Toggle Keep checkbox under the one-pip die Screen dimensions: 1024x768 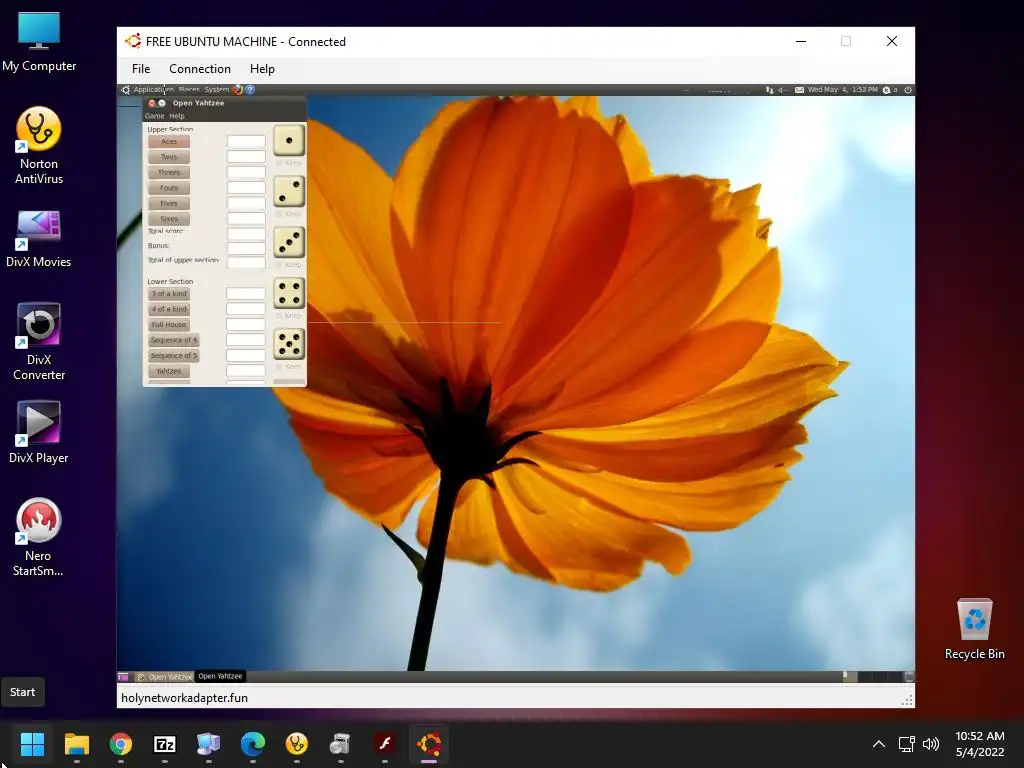(x=279, y=163)
